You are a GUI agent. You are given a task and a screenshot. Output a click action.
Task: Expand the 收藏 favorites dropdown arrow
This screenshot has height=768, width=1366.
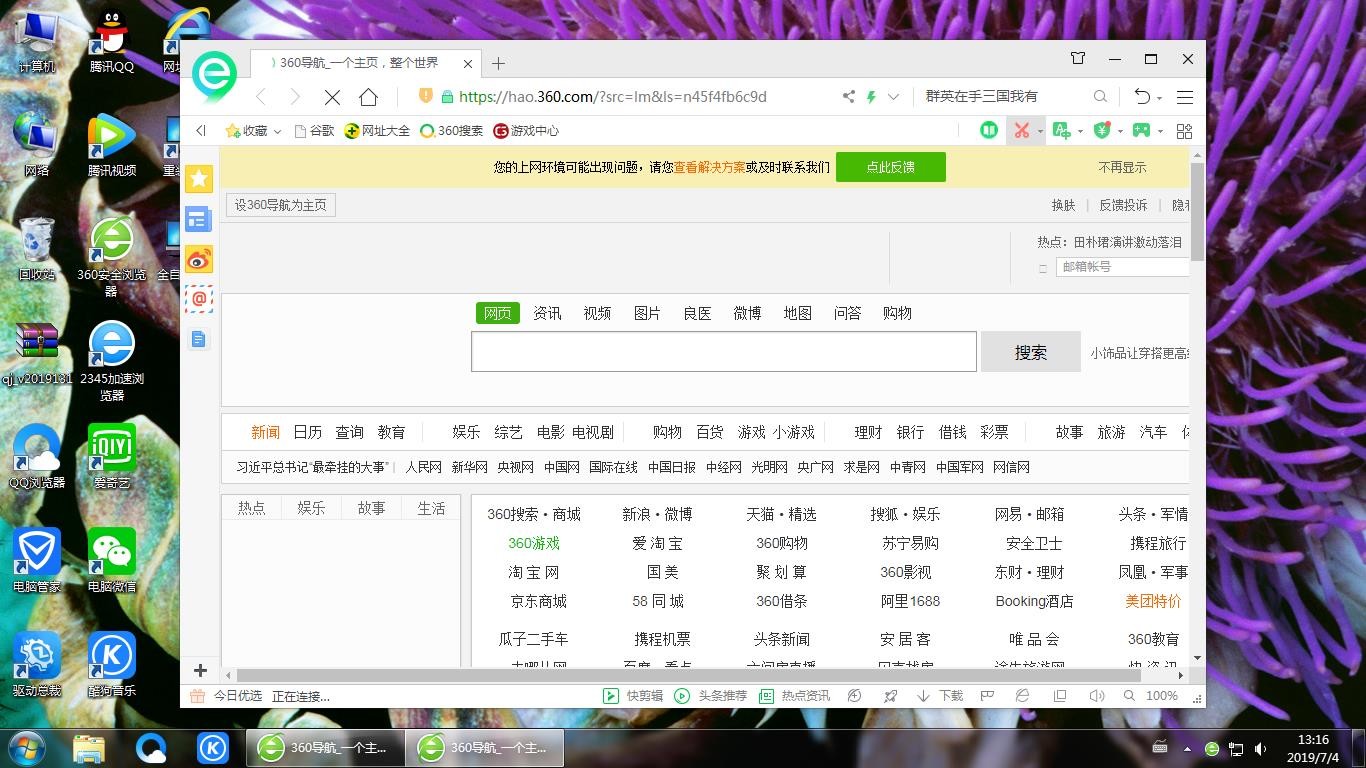pyautogui.click(x=277, y=131)
